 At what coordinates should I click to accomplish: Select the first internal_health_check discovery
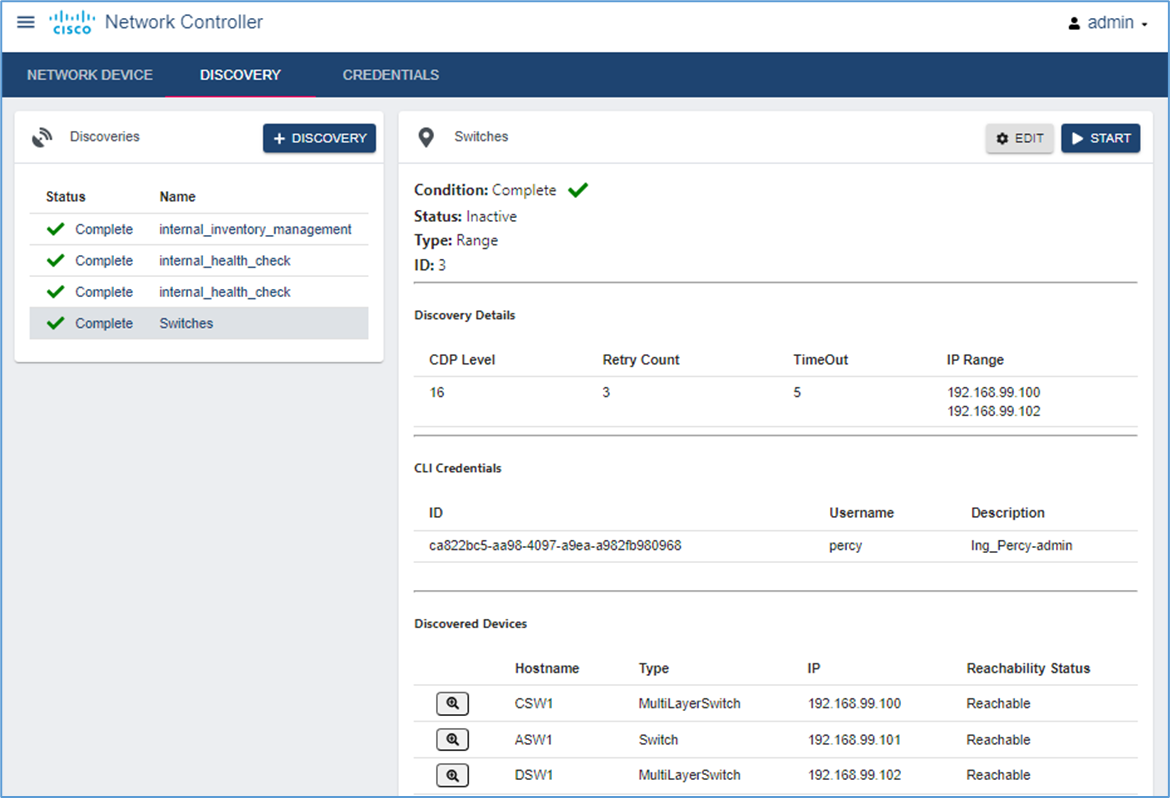point(225,261)
